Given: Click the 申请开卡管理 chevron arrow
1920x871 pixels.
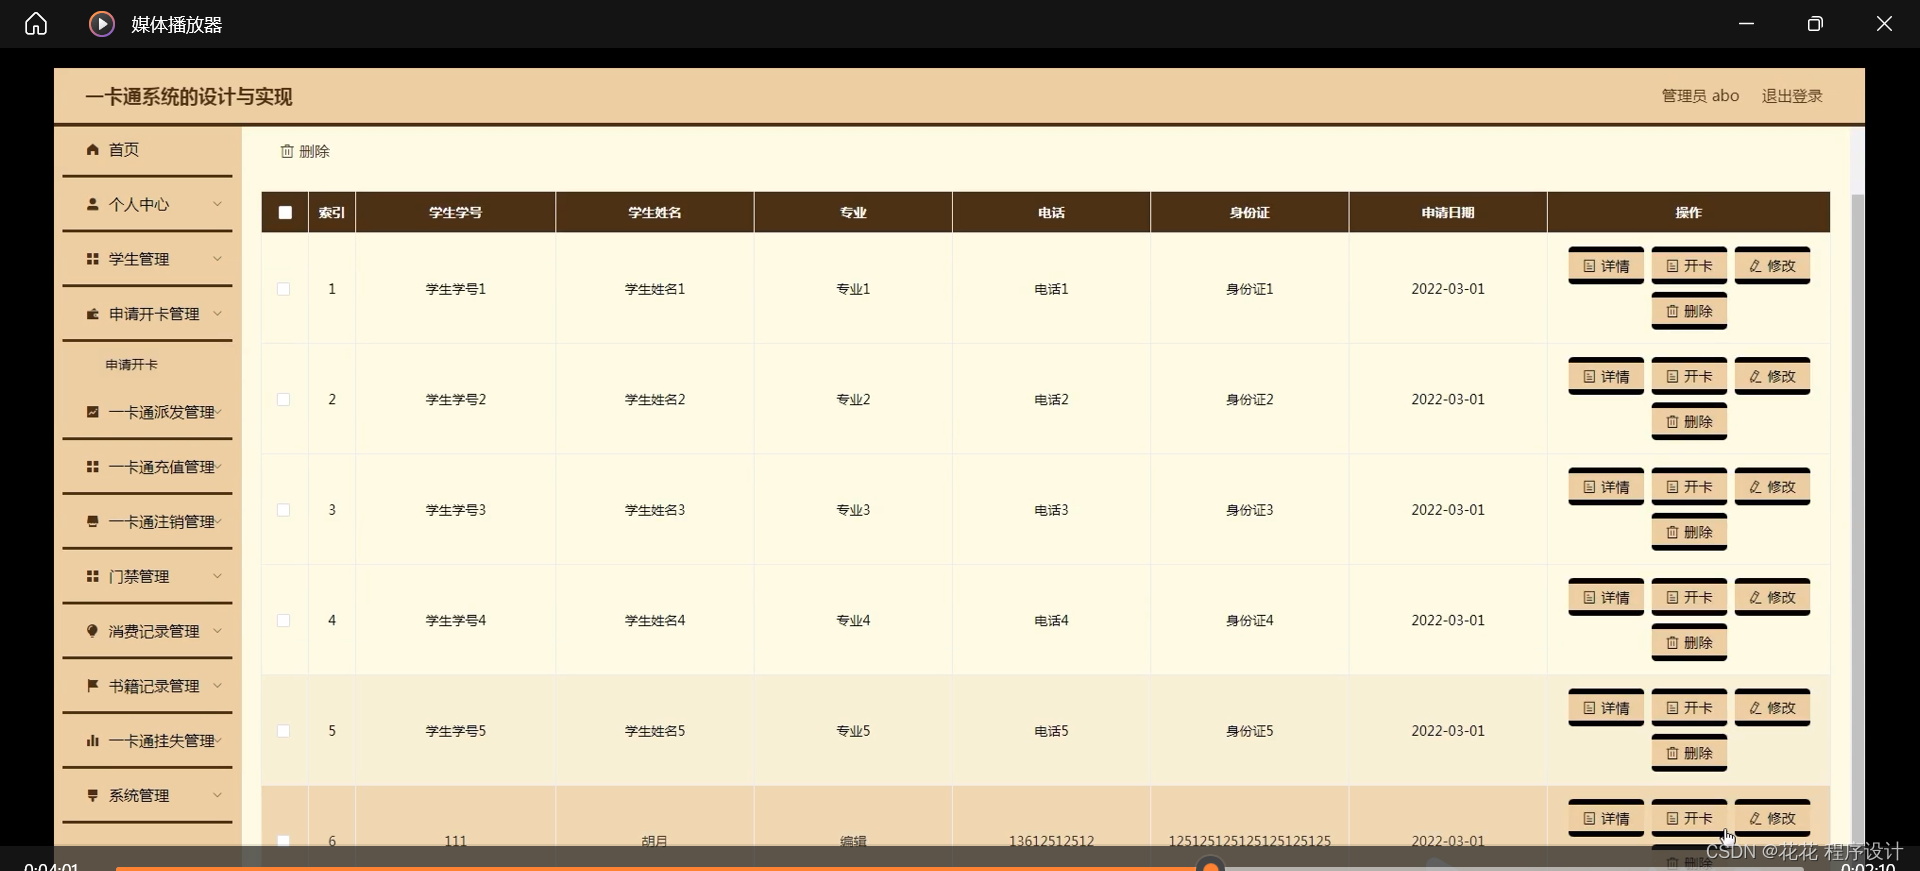Looking at the screenshot, I should point(217,314).
